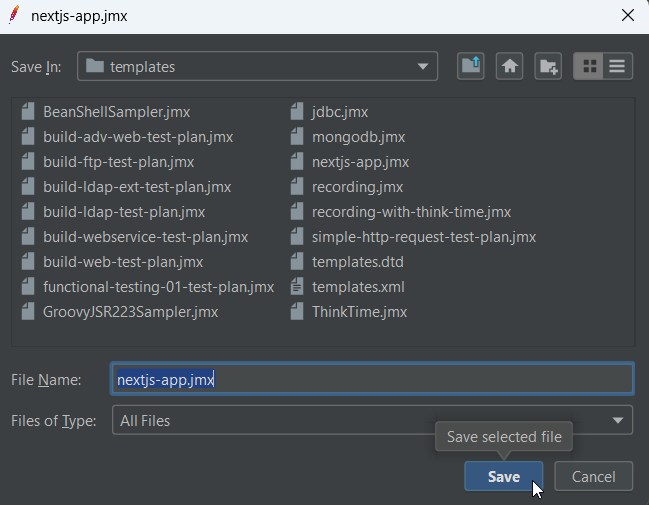Select BeanShellSampler.jmx file name
The height and width of the screenshot is (505, 649).
click(x=117, y=112)
